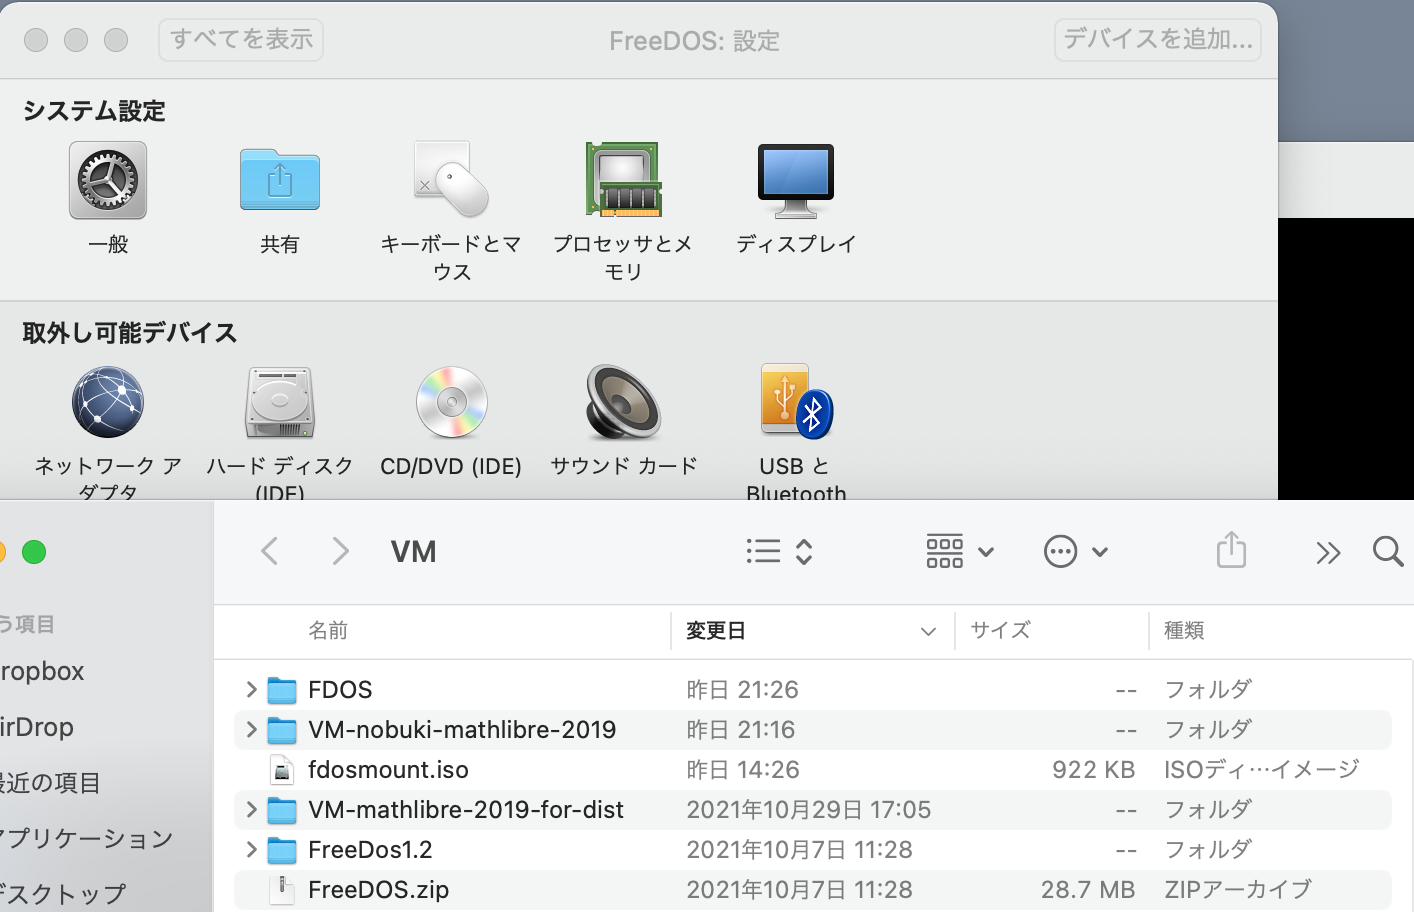
Task: Sort files by the 名前 column header
Action: [328, 631]
